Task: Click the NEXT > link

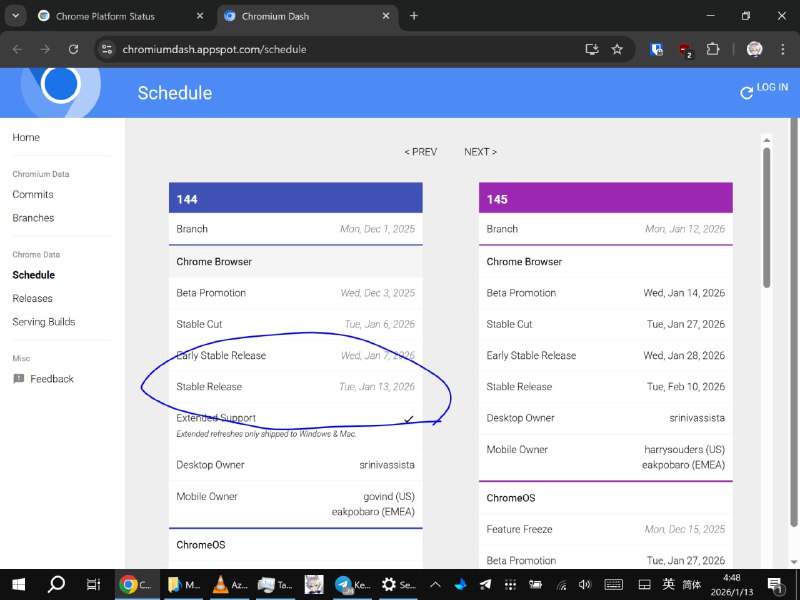Action: click(480, 152)
